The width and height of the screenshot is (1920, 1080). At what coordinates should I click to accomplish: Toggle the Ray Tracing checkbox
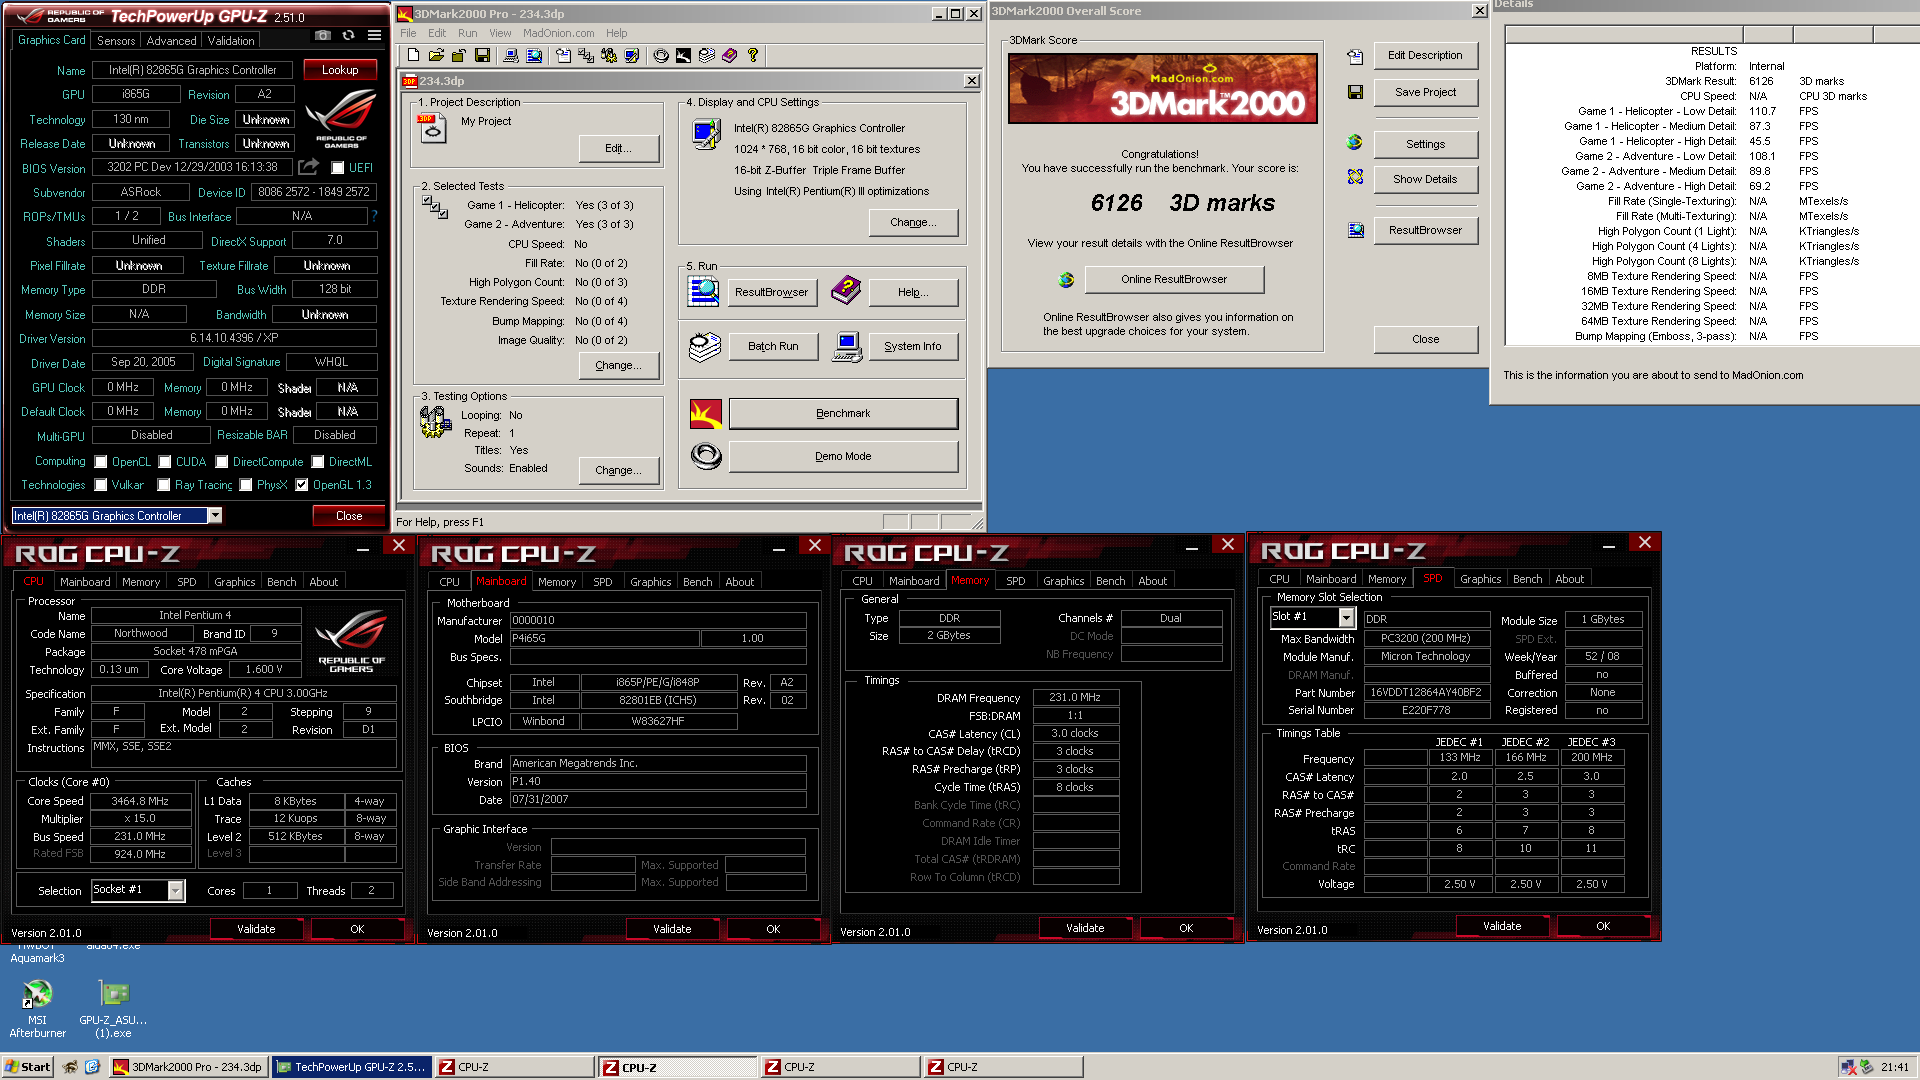click(x=164, y=485)
